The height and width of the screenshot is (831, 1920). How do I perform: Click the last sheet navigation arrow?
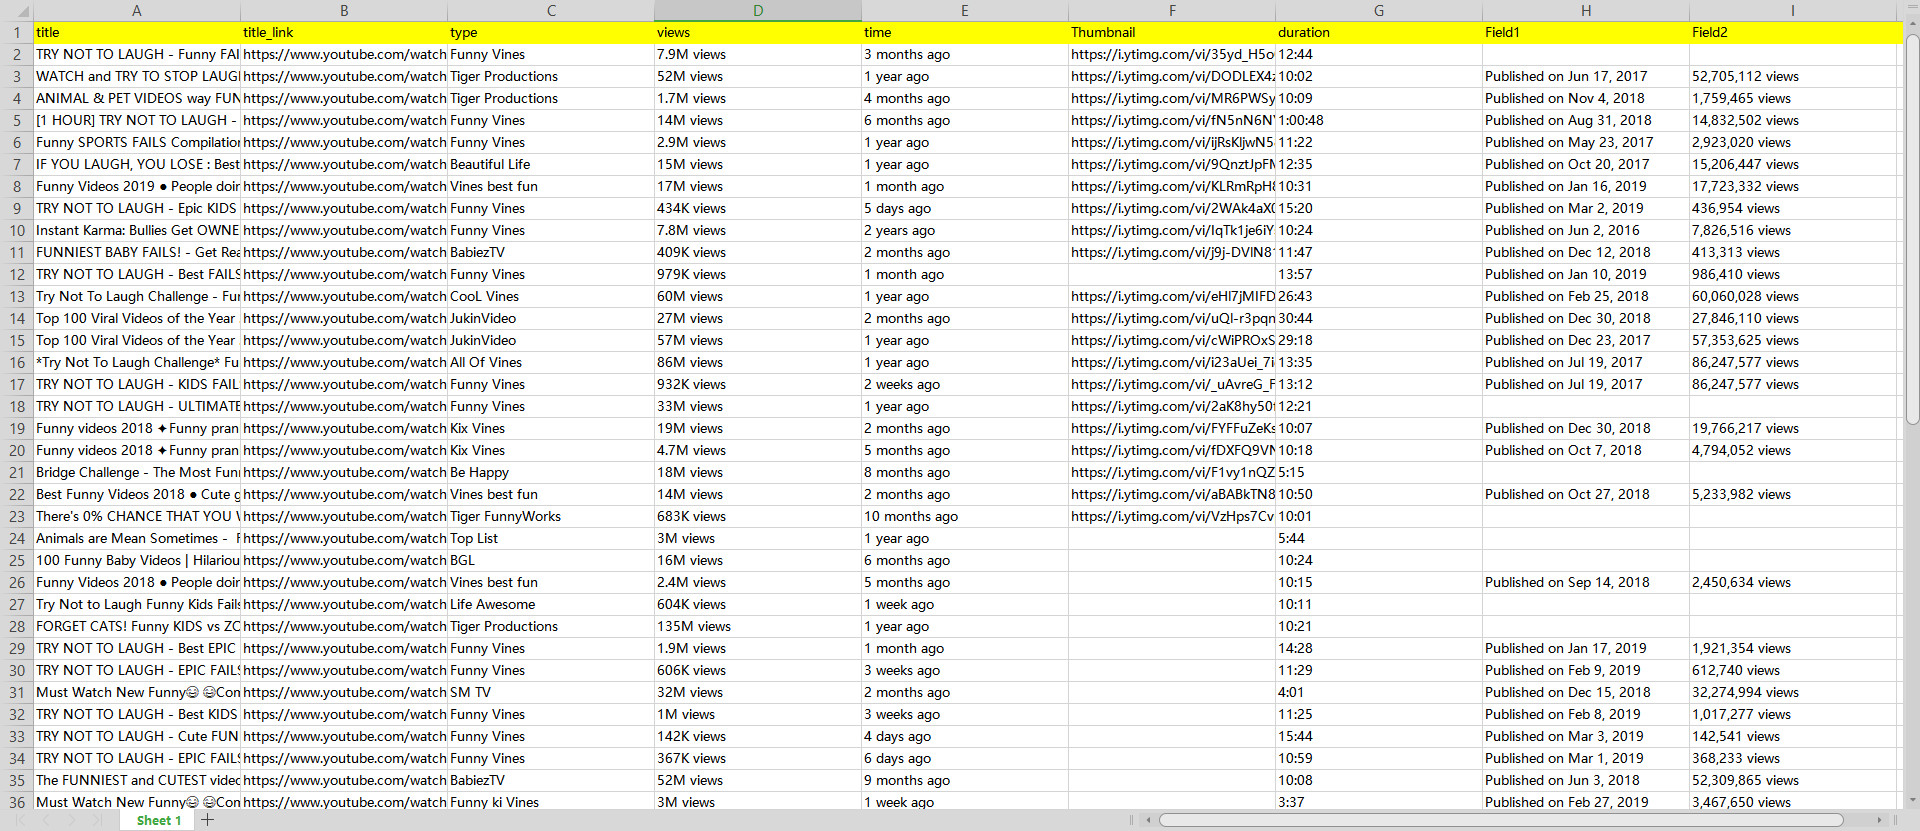point(96,820)
